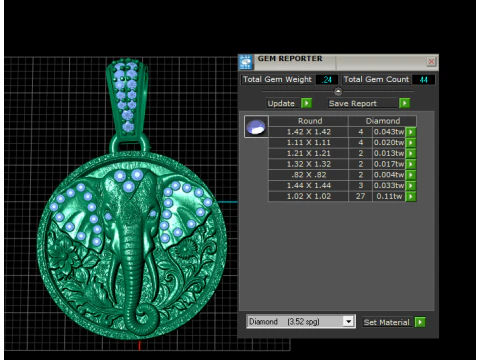Click the count cell showing 27
The width and height of the screenshot is (480, 360).
[x=360, y=196]
